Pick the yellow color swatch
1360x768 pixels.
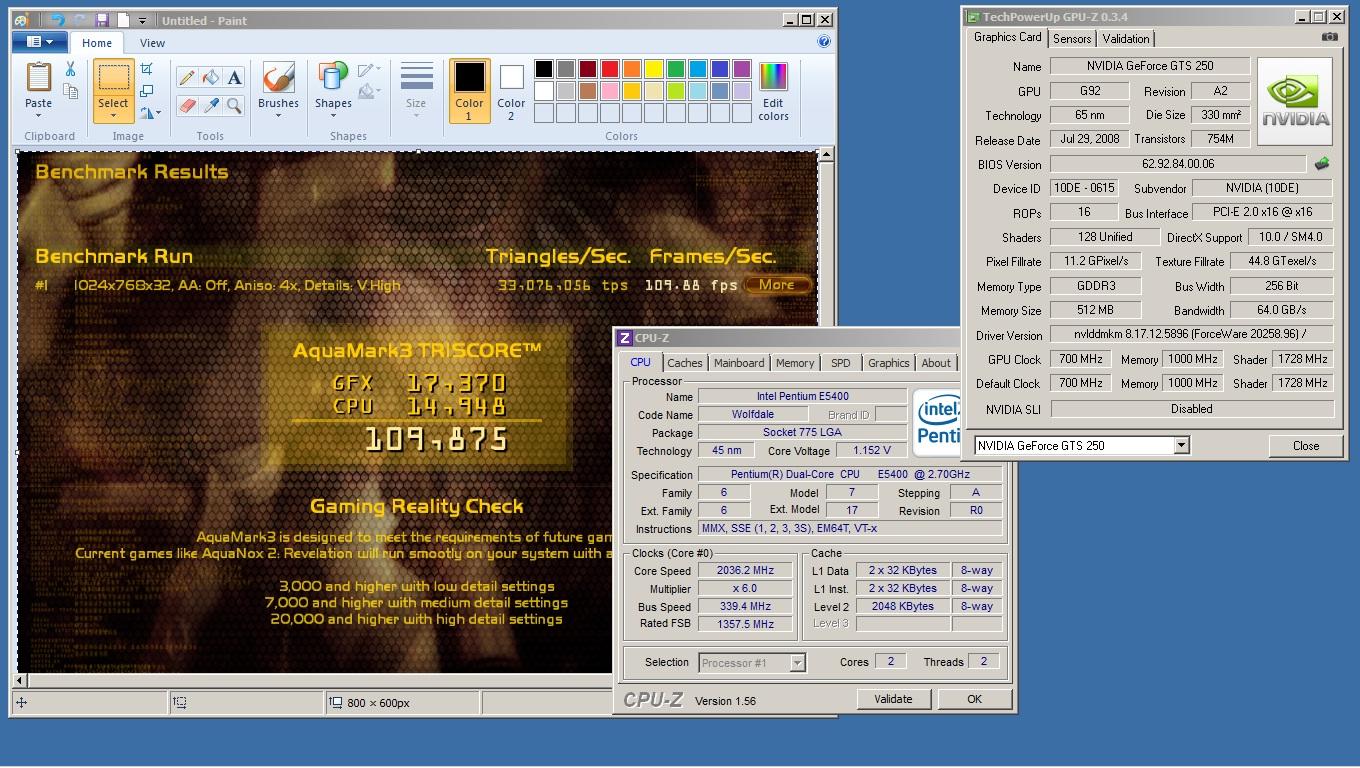point(653,69)
